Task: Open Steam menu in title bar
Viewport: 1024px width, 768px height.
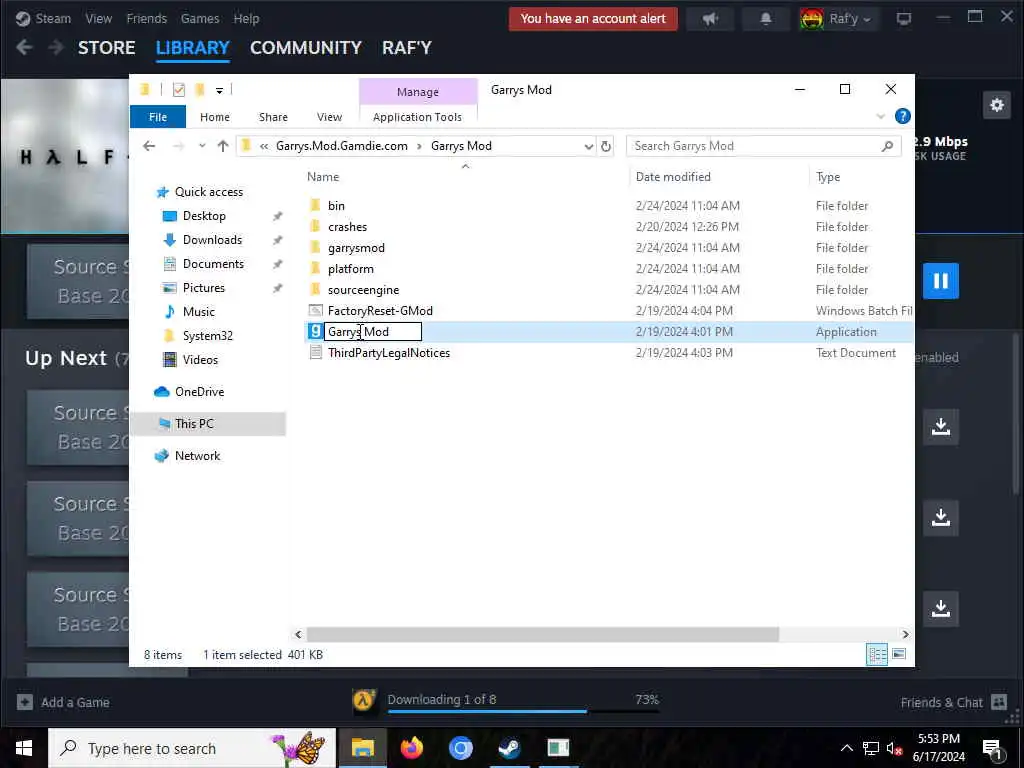Action: click(x=43, y=18)
